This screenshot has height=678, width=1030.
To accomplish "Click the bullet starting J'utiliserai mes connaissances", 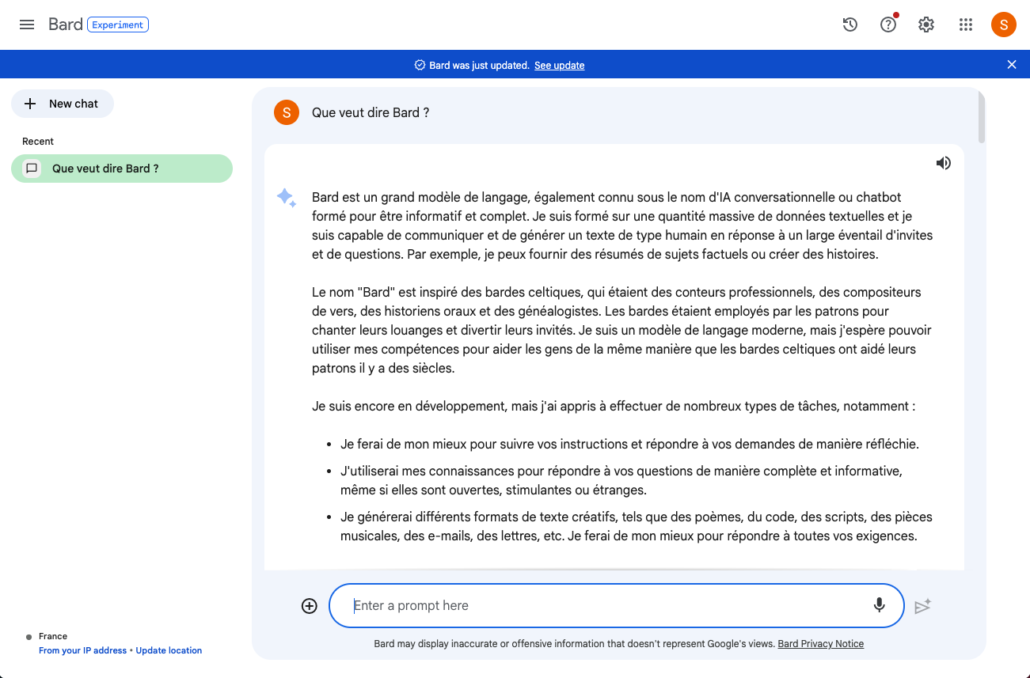I will point(621,480).
